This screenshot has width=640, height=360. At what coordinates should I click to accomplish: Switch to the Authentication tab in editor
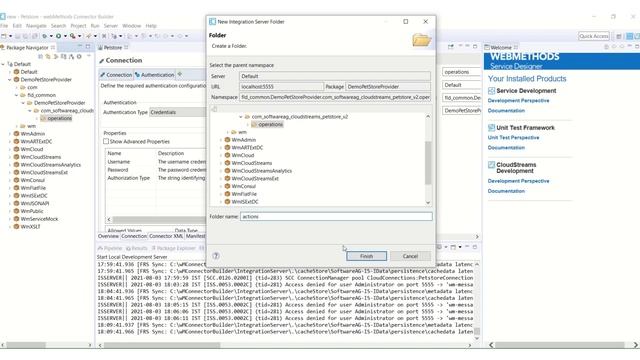[x=154, y=75]
